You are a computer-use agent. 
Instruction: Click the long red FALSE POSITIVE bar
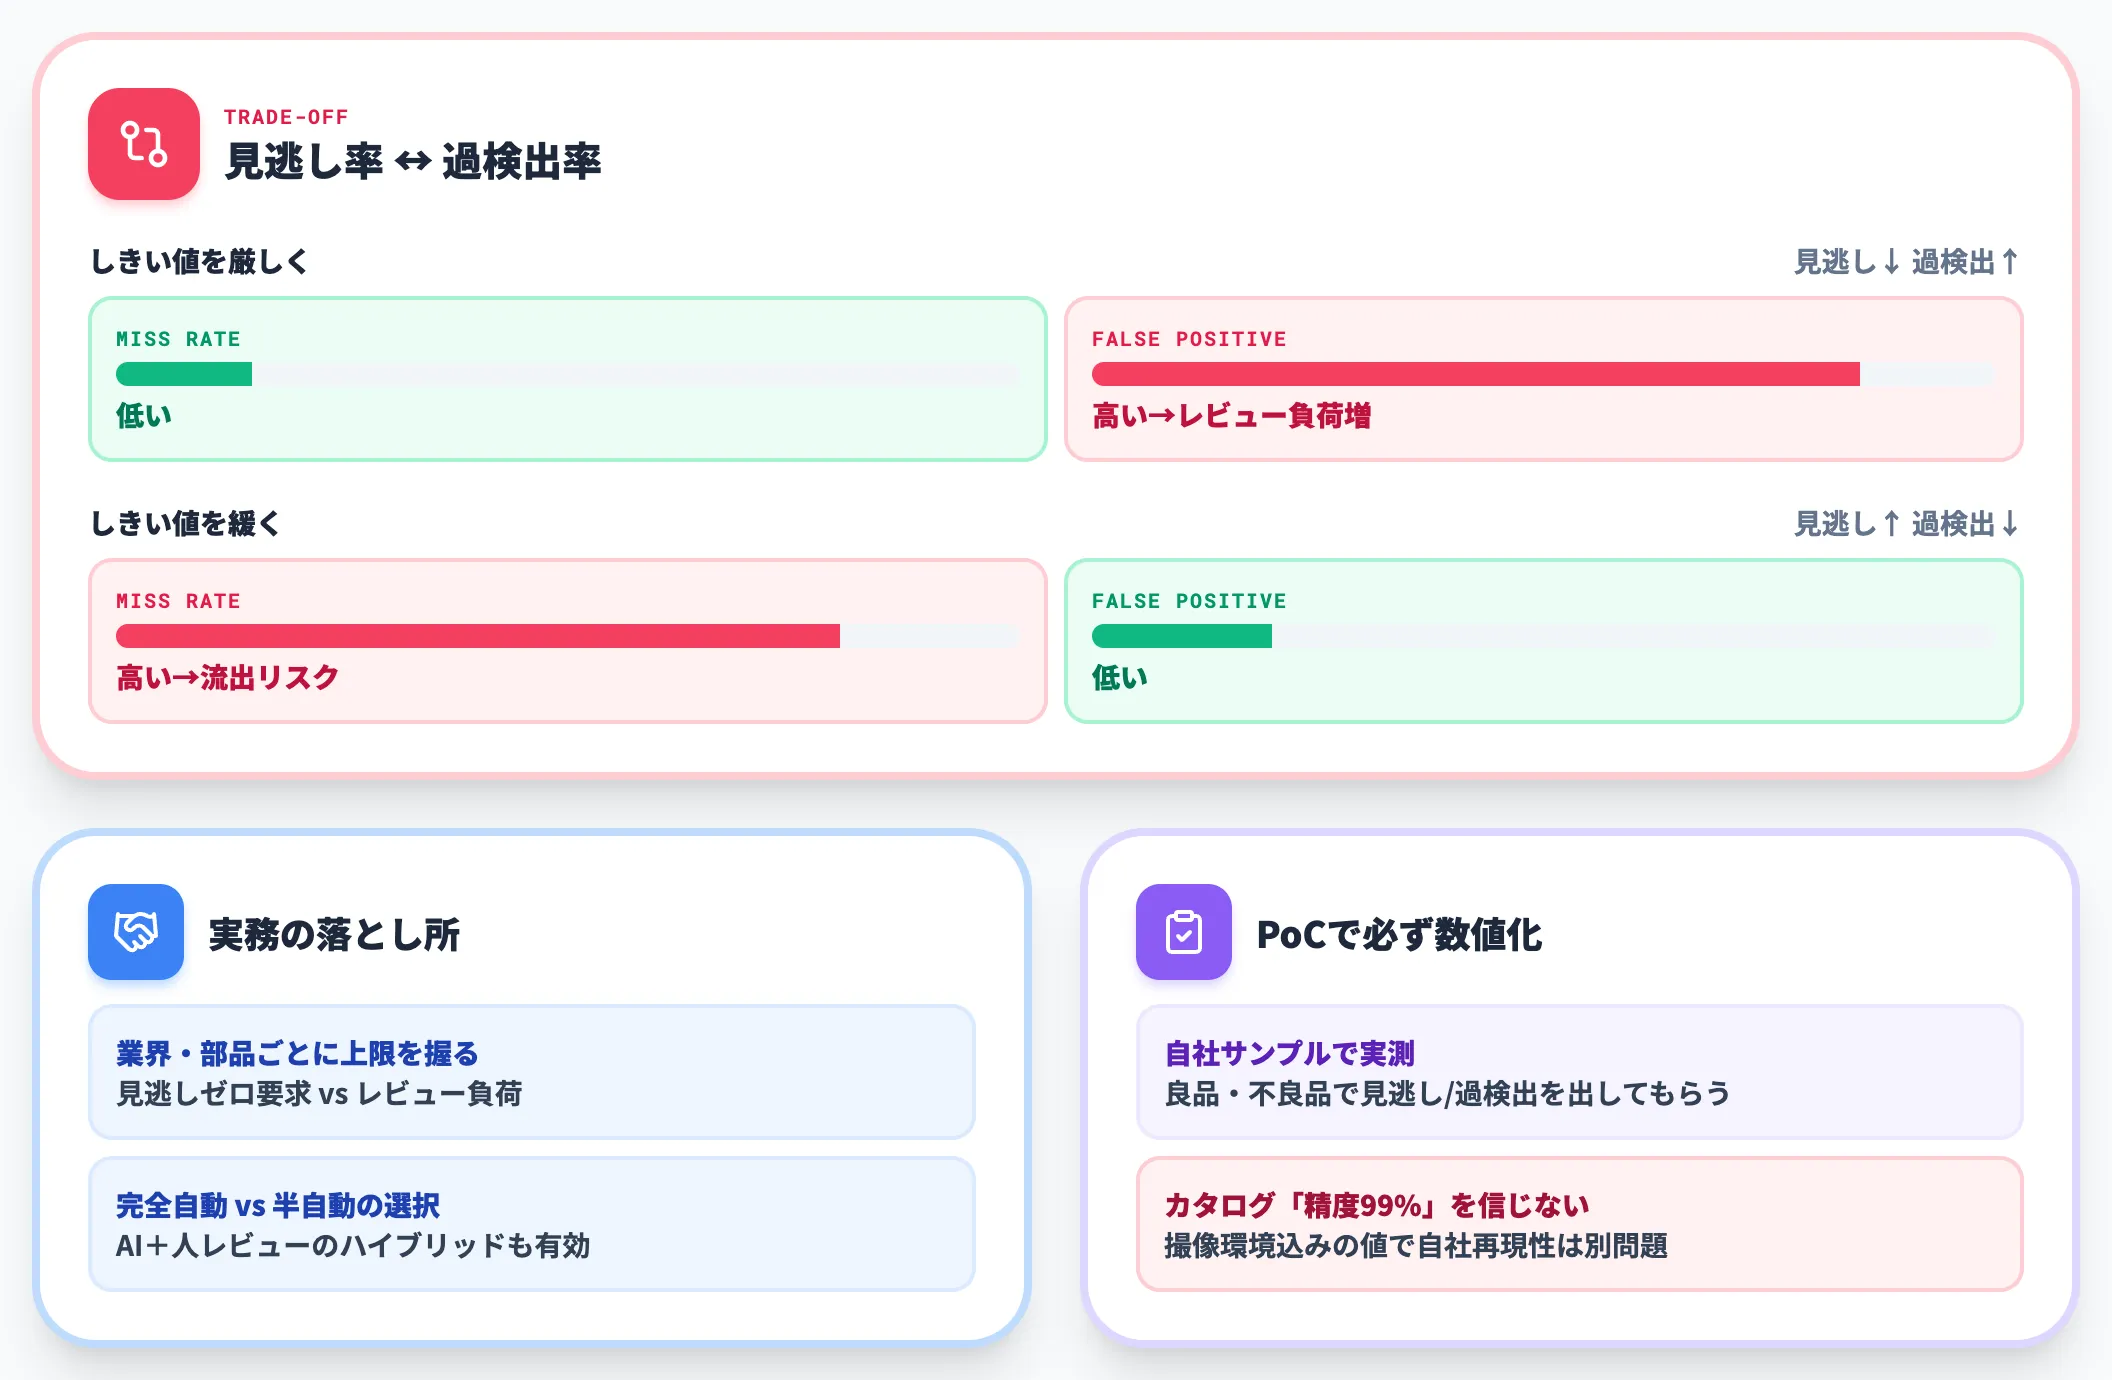click(1476, 374)
